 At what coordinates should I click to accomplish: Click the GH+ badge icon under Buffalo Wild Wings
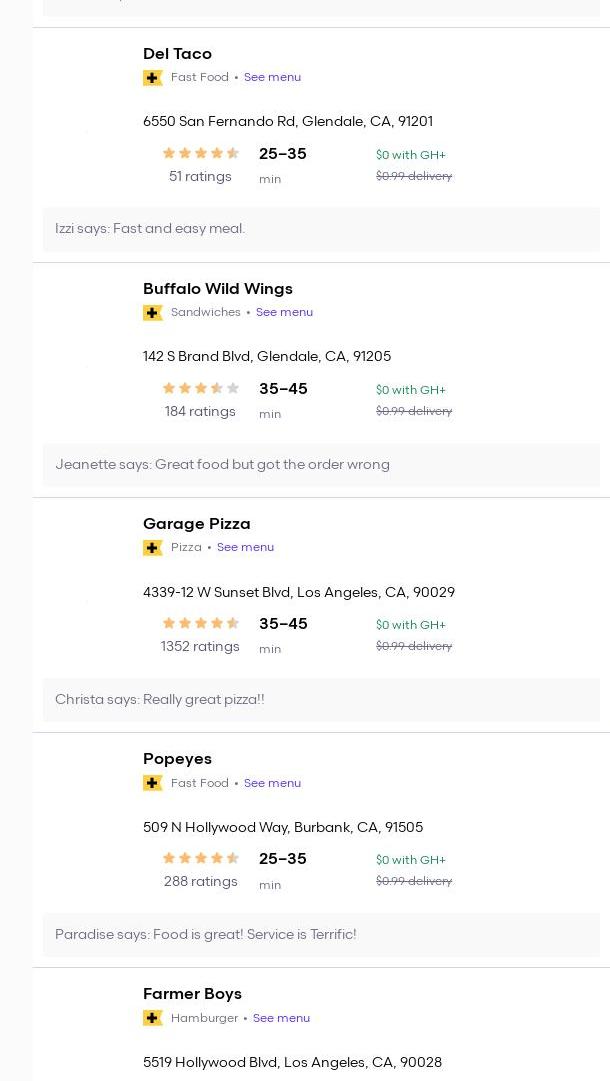(x=152, y=313)
